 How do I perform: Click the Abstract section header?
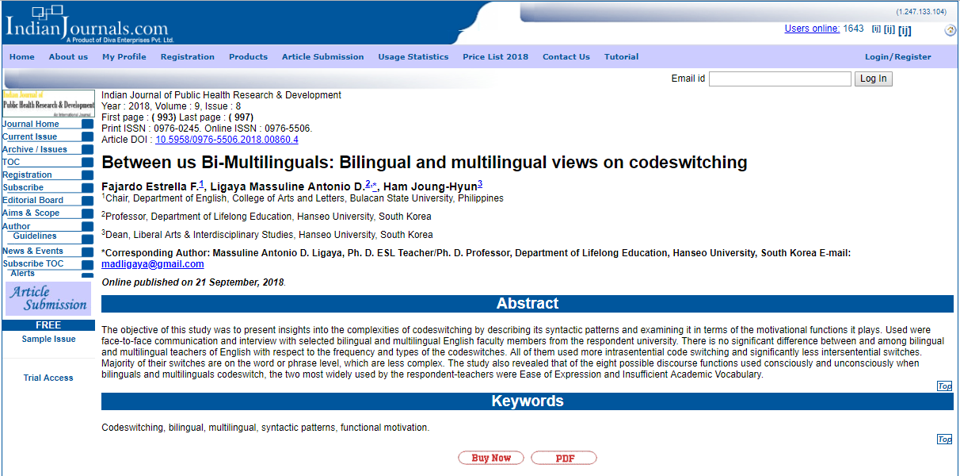(527, 304)
